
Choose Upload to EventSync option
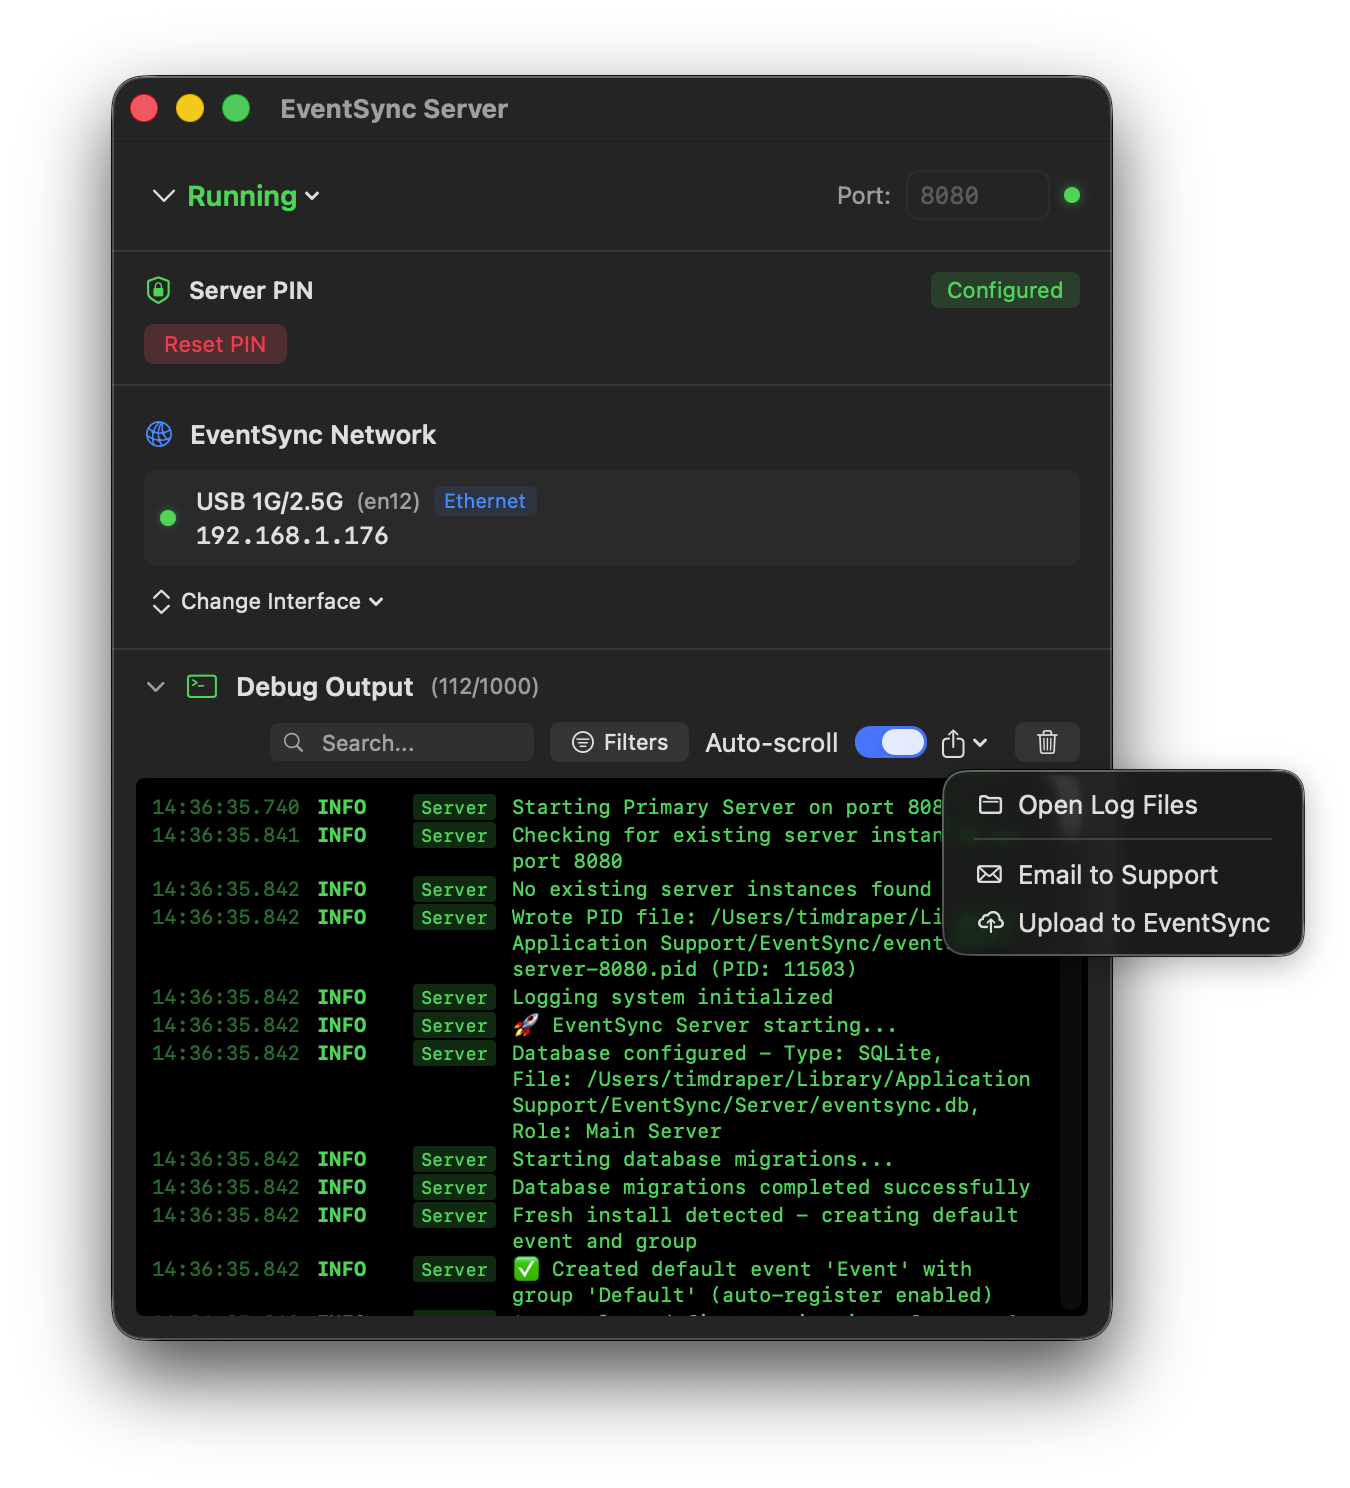coord(1123,923)
